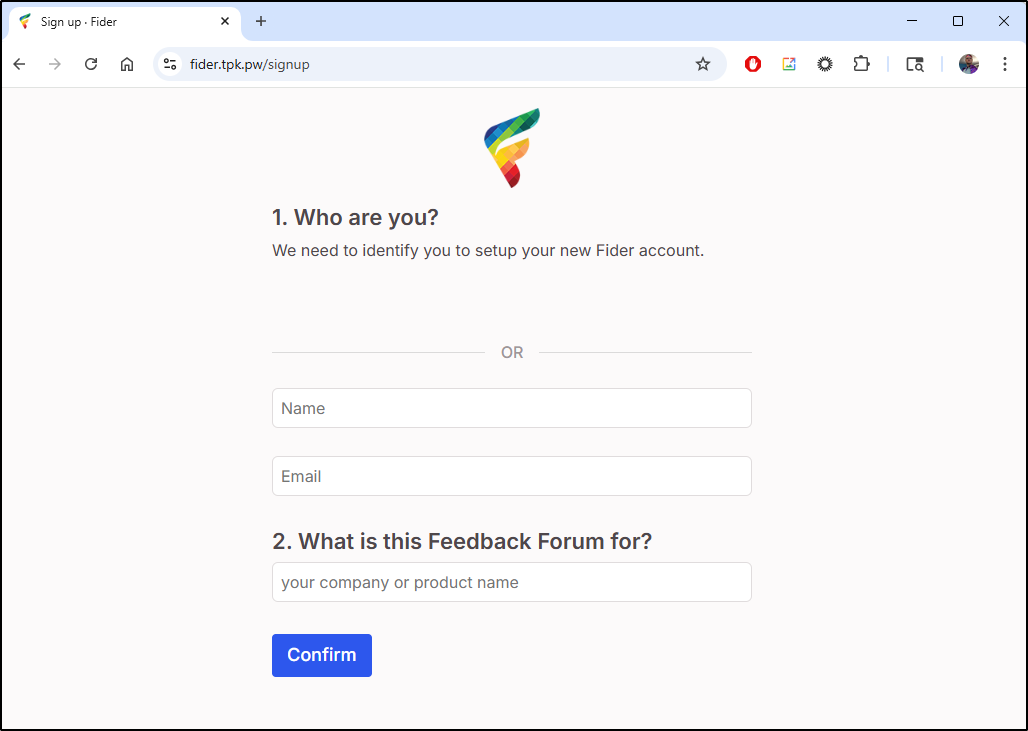Open the red ad blocker extension
This screenshot has height=731, width=1028.
point(753,64)
